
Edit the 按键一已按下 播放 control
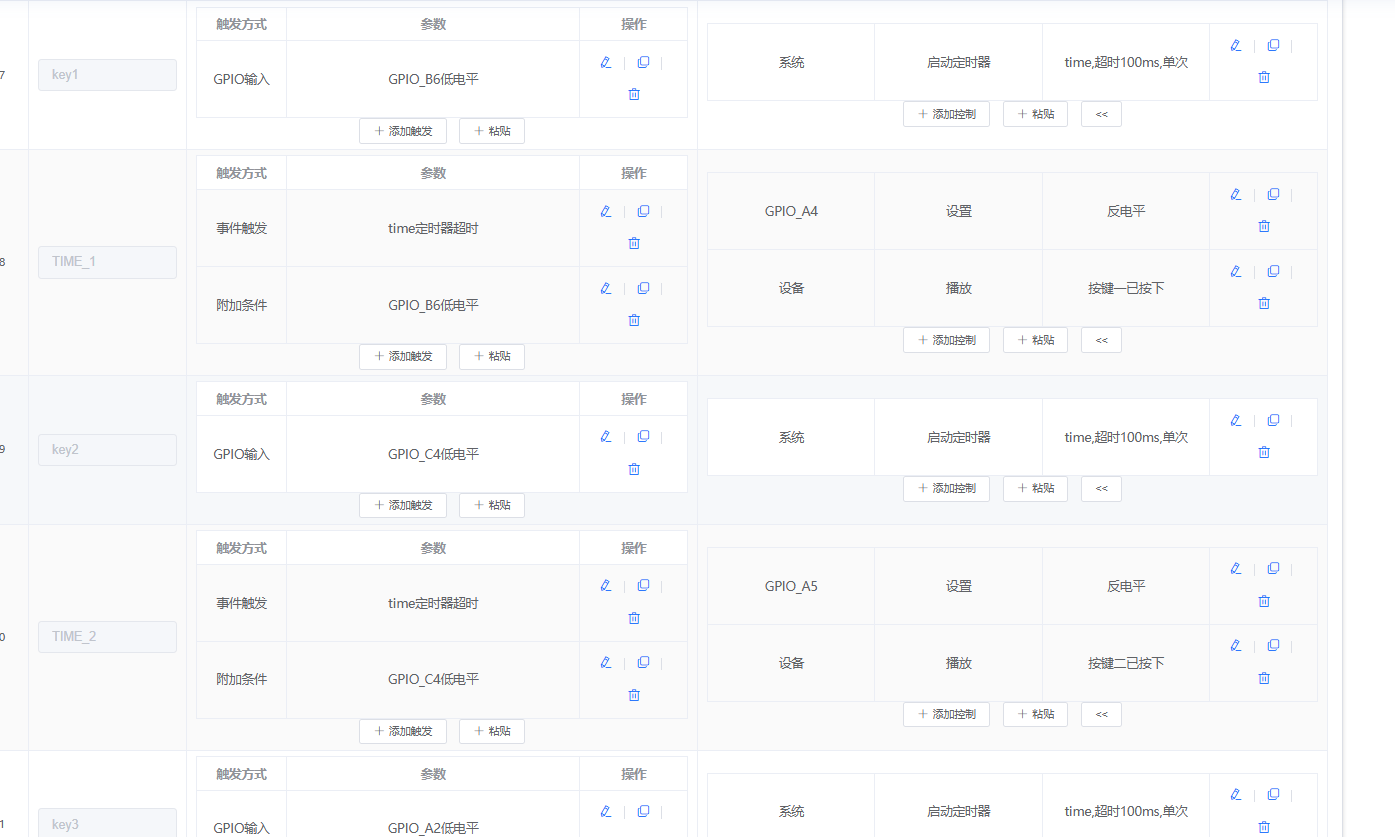tap(1235, 271)
